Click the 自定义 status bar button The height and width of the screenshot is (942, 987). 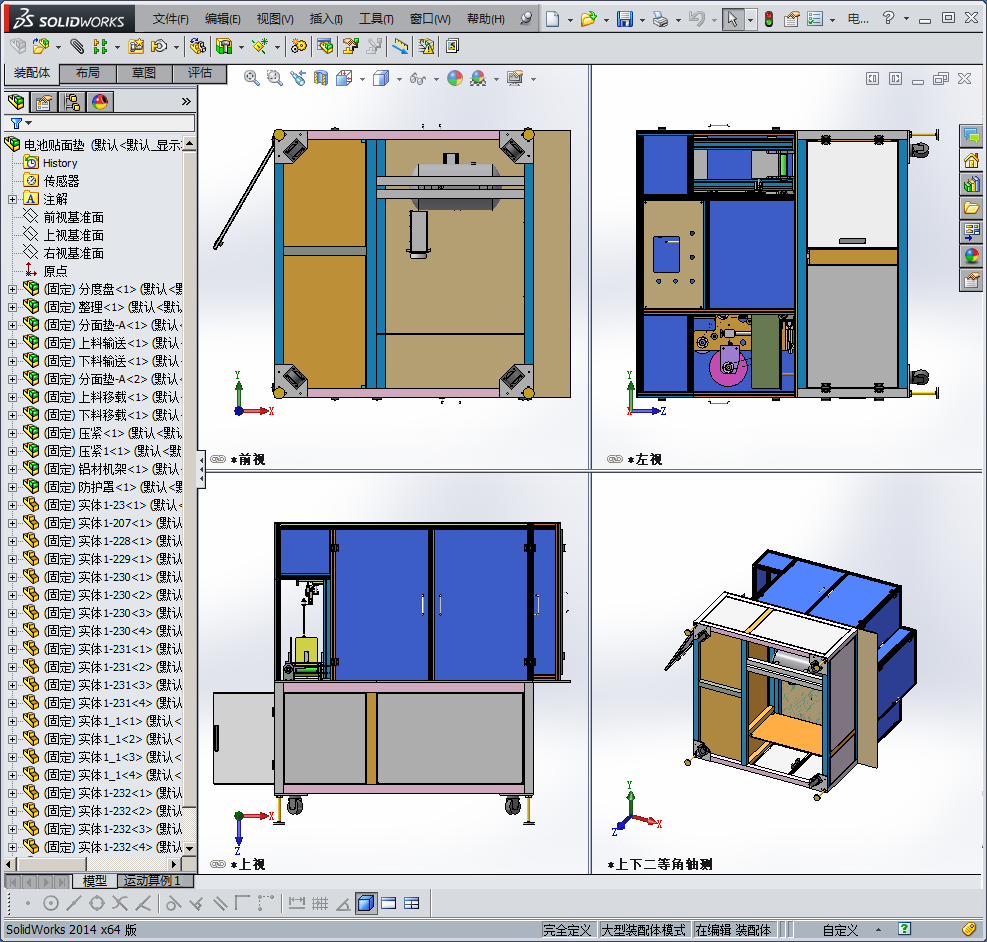[840, 930]
